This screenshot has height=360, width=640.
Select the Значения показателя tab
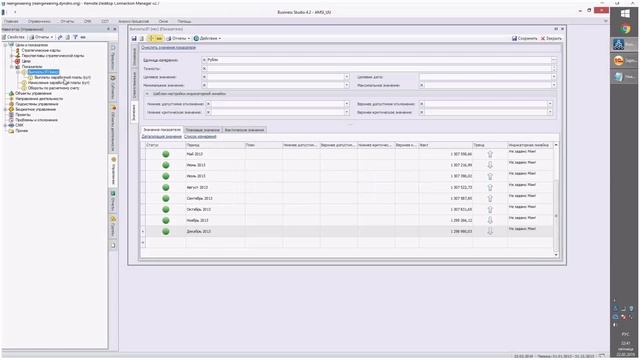pyautogui.click(x=162, y=130)
